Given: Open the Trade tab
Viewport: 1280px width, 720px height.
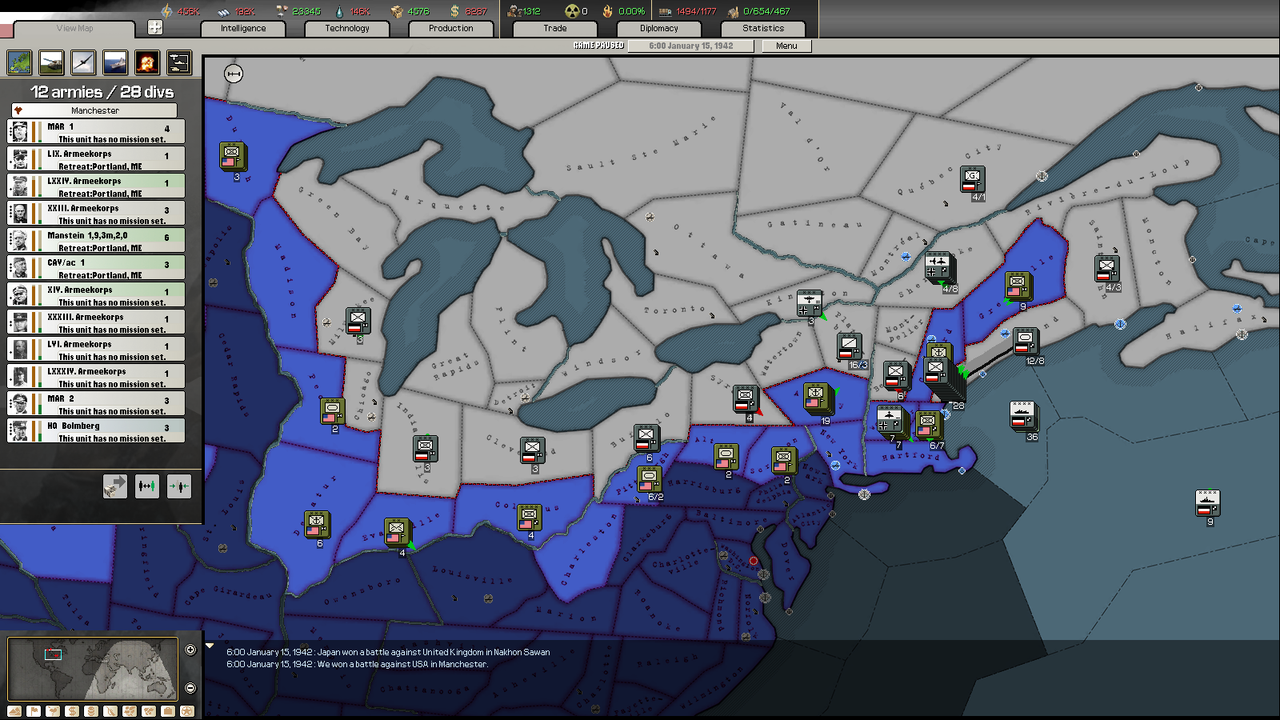Looking at the screenshot, I should 555,28.
